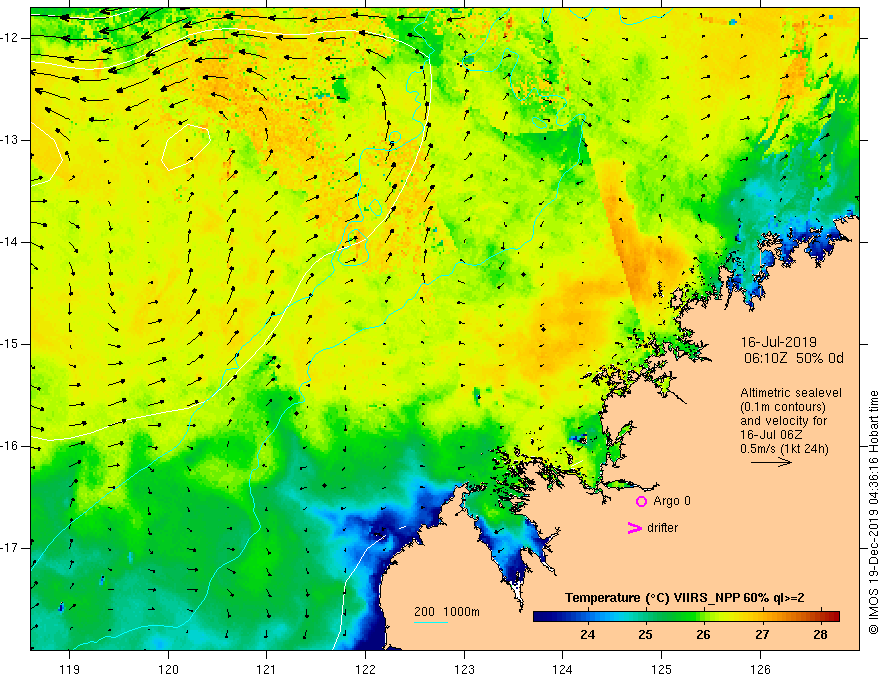Click latitude axis label -16

click(11, 446)
